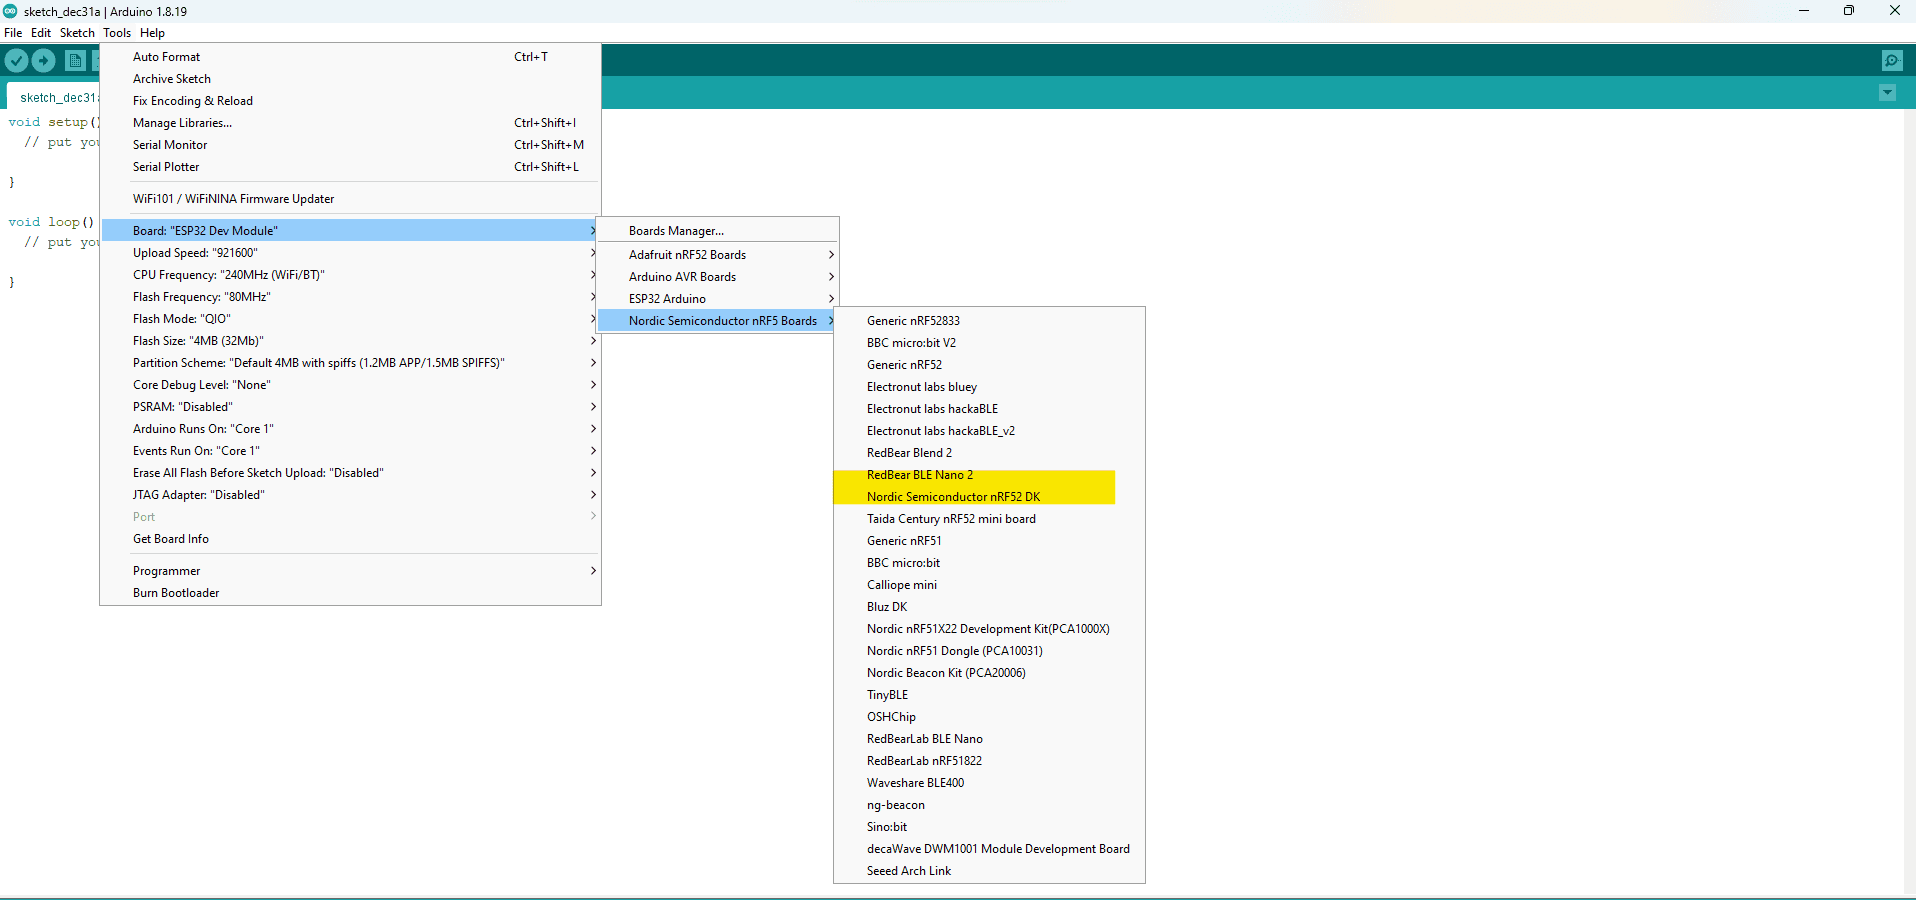
Task: Open the tab dropdown arrow button
Action: point(1887,93)
